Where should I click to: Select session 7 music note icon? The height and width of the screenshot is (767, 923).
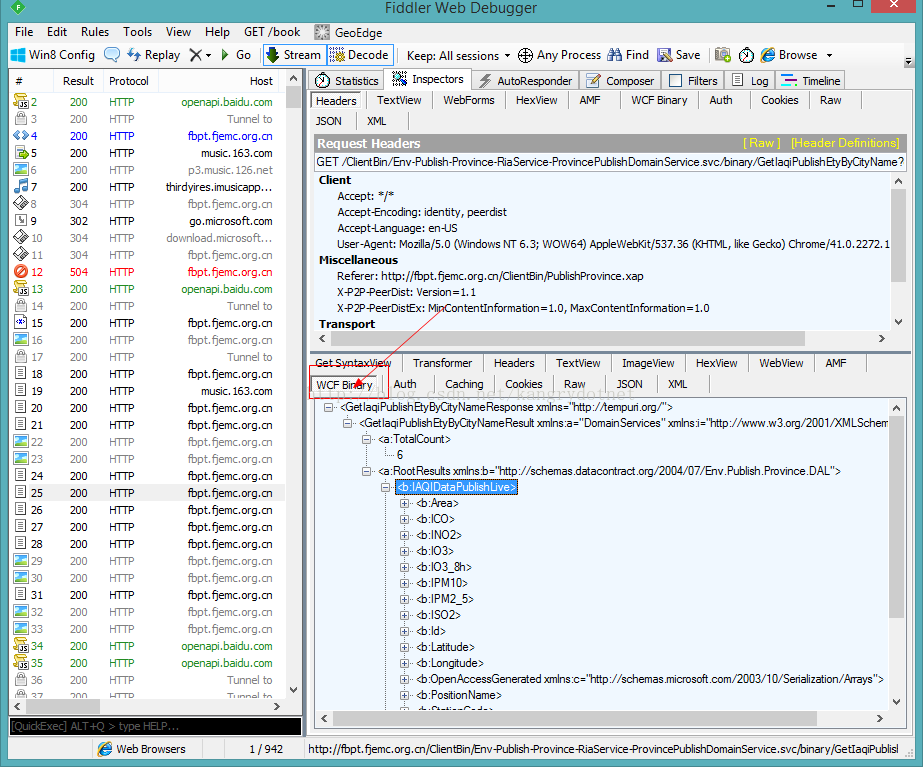click(21, 187)
